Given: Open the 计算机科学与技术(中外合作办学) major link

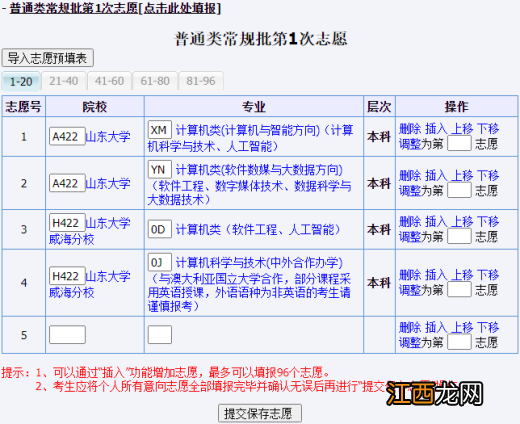Looking at the screenshot, I should click(249, 284).
